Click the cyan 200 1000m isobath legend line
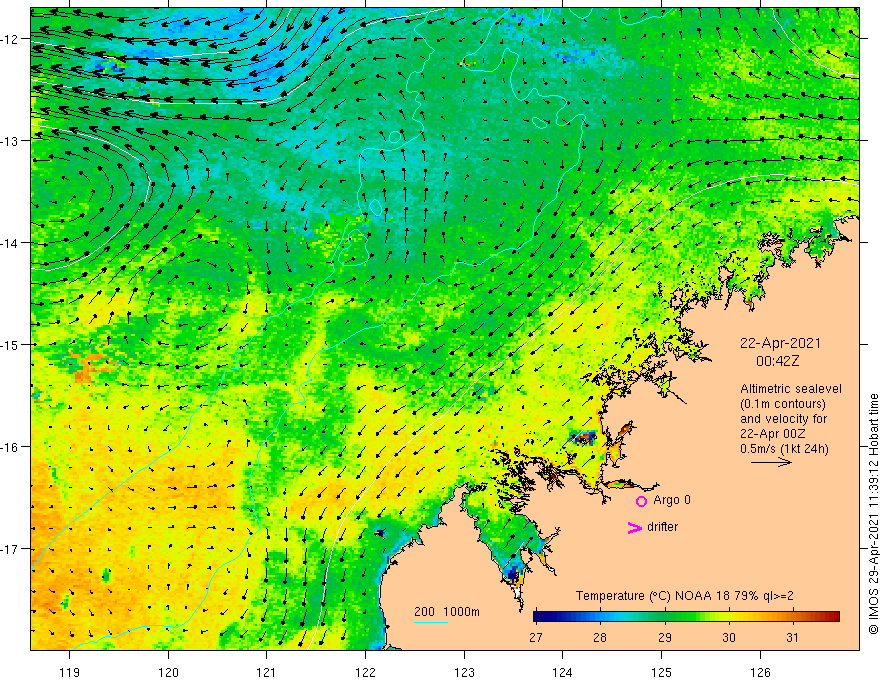Viewport: 880px width, 680px height. (x=430, y=622)
